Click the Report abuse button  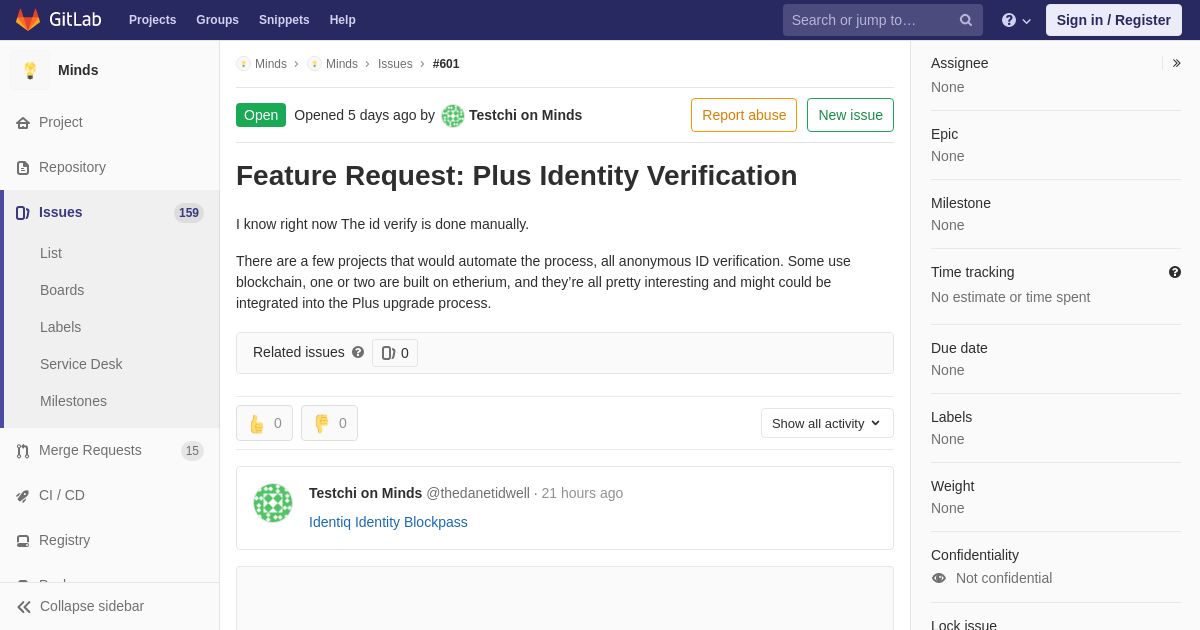pyautogui.click(x=744, y=115)
